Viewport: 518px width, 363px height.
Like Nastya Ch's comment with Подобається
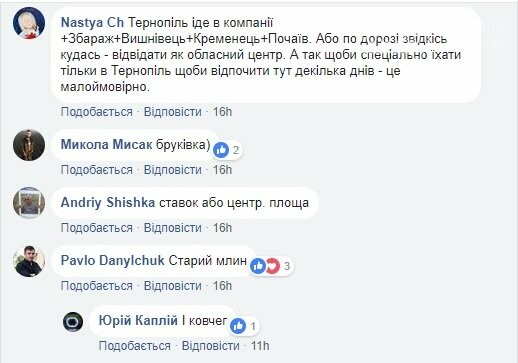coord(97,112)
